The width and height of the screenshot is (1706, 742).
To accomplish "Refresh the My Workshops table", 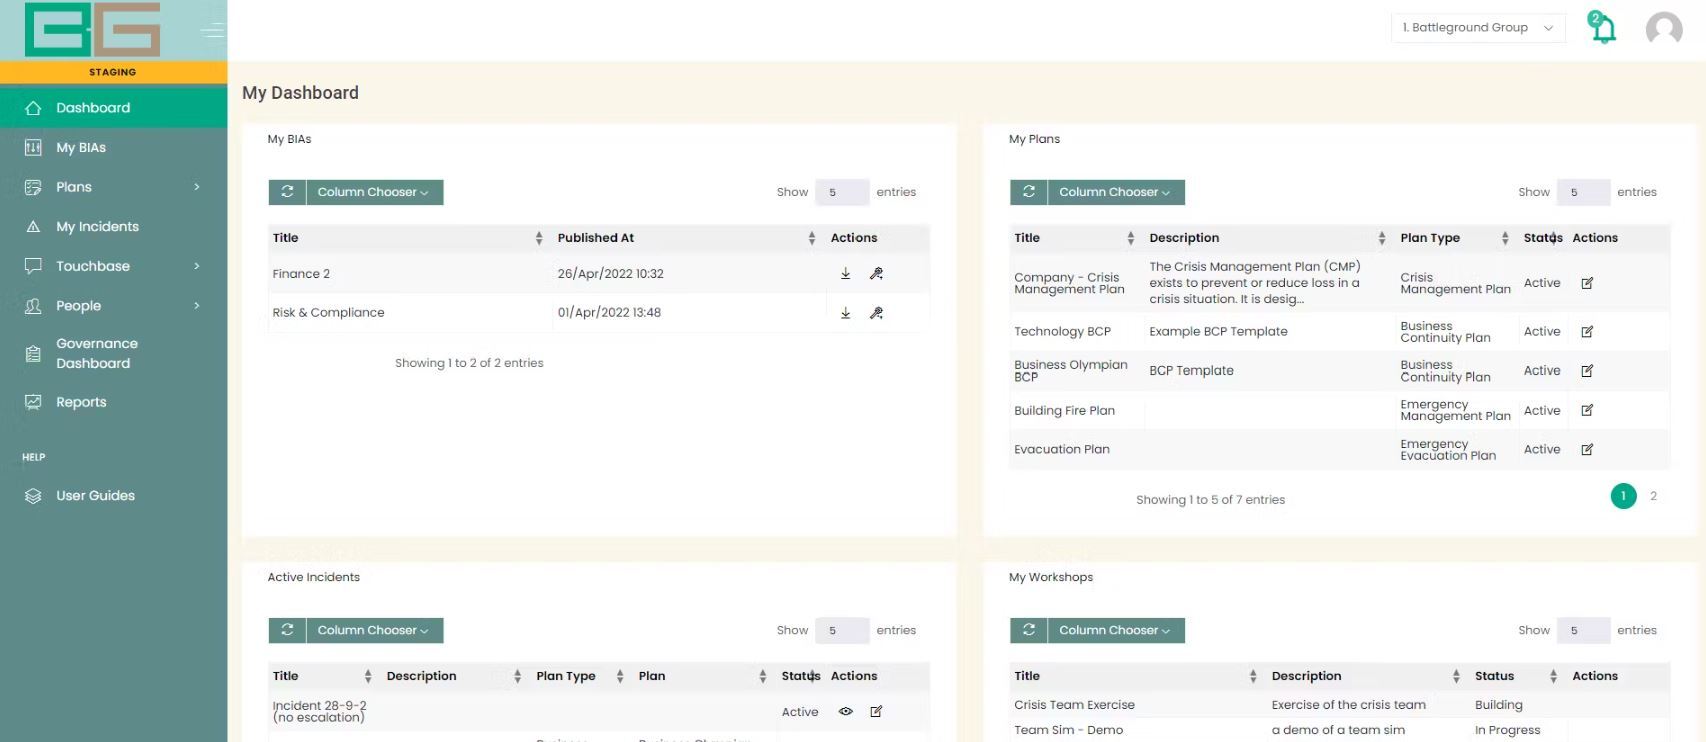I will tap(1028, 630).
